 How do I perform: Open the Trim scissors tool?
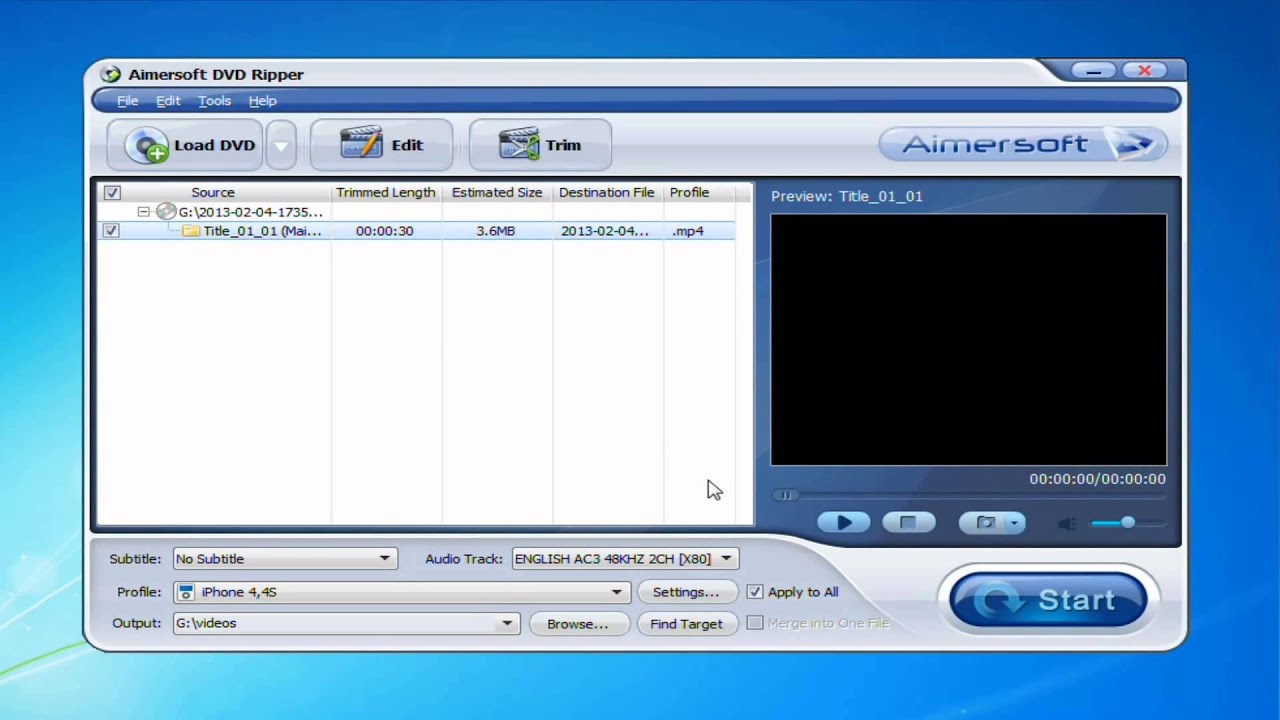coord(540,146)
